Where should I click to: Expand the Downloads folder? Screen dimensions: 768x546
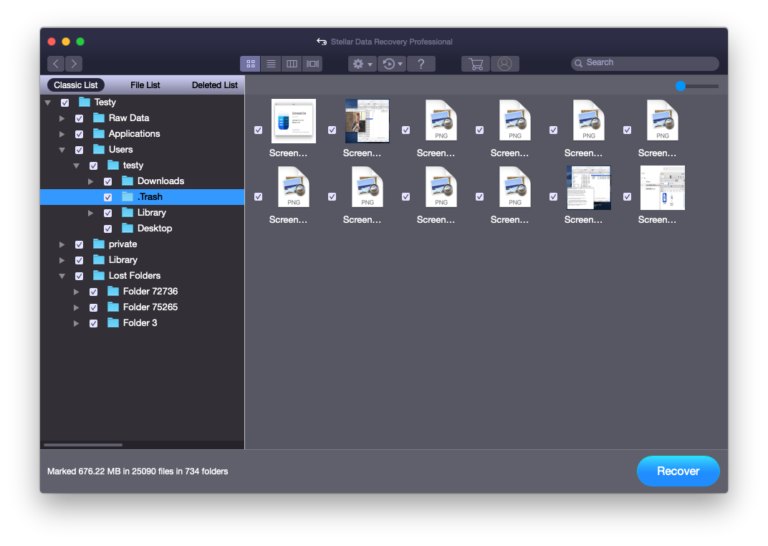(91, 182)
